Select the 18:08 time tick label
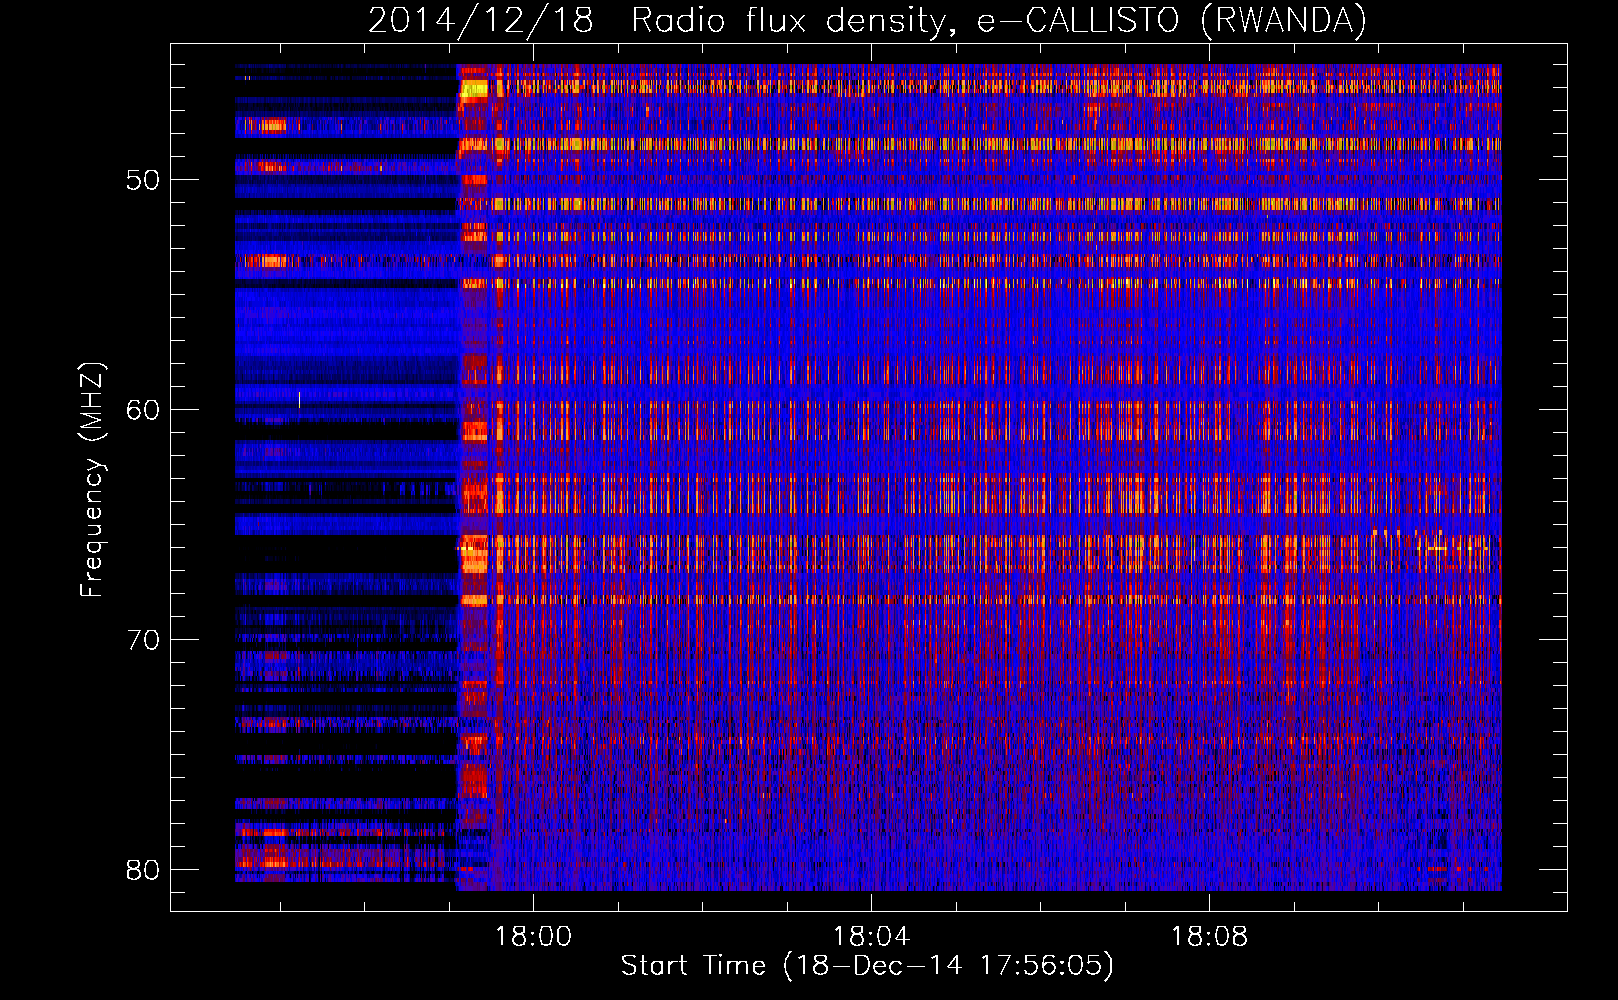Image resolution: width=1618 pixels, height=1000 pixels. (1209, 936)
